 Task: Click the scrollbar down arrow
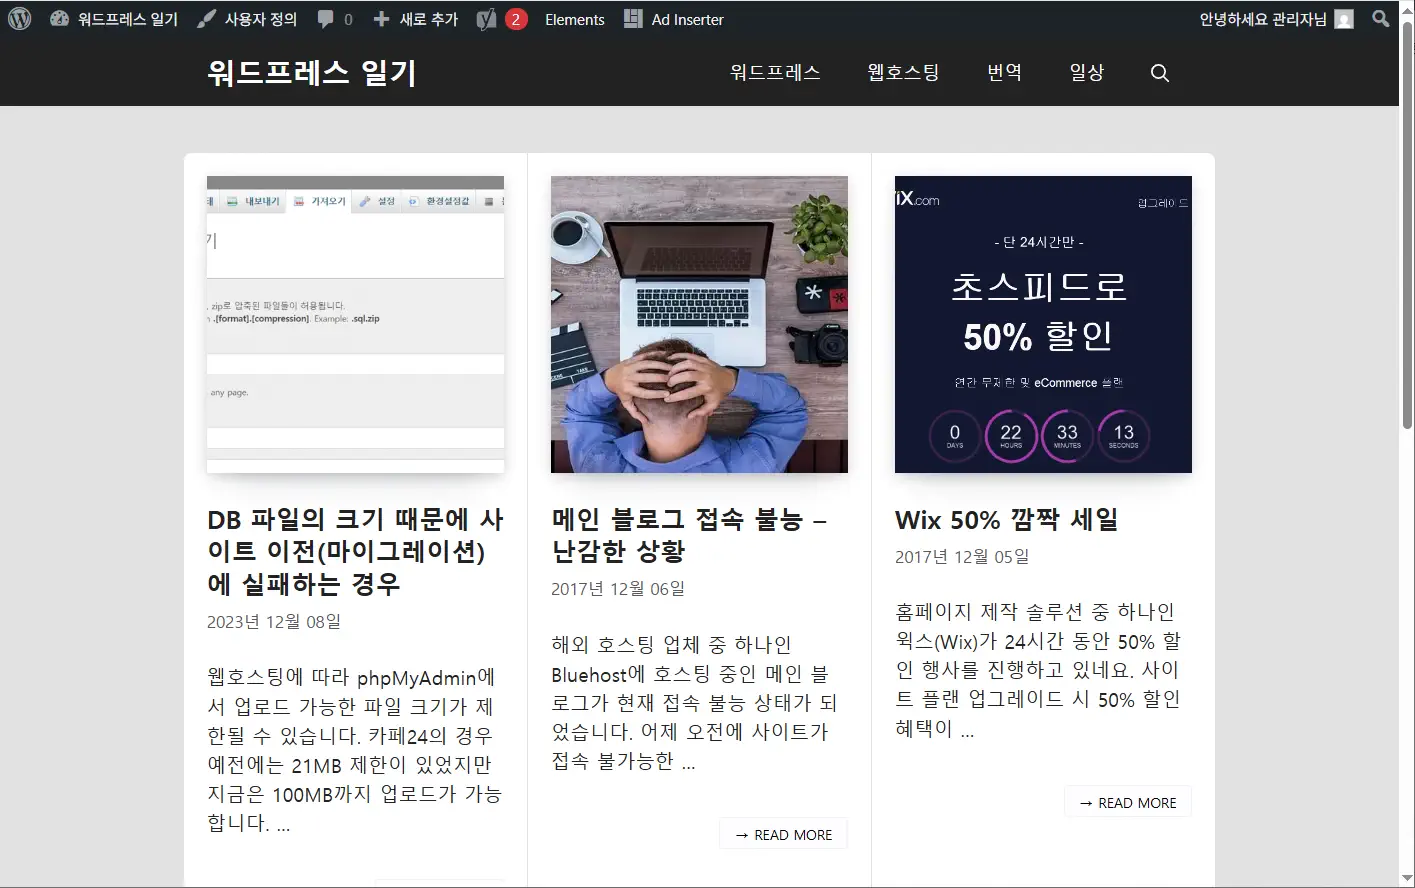[x=1406, y=878]
